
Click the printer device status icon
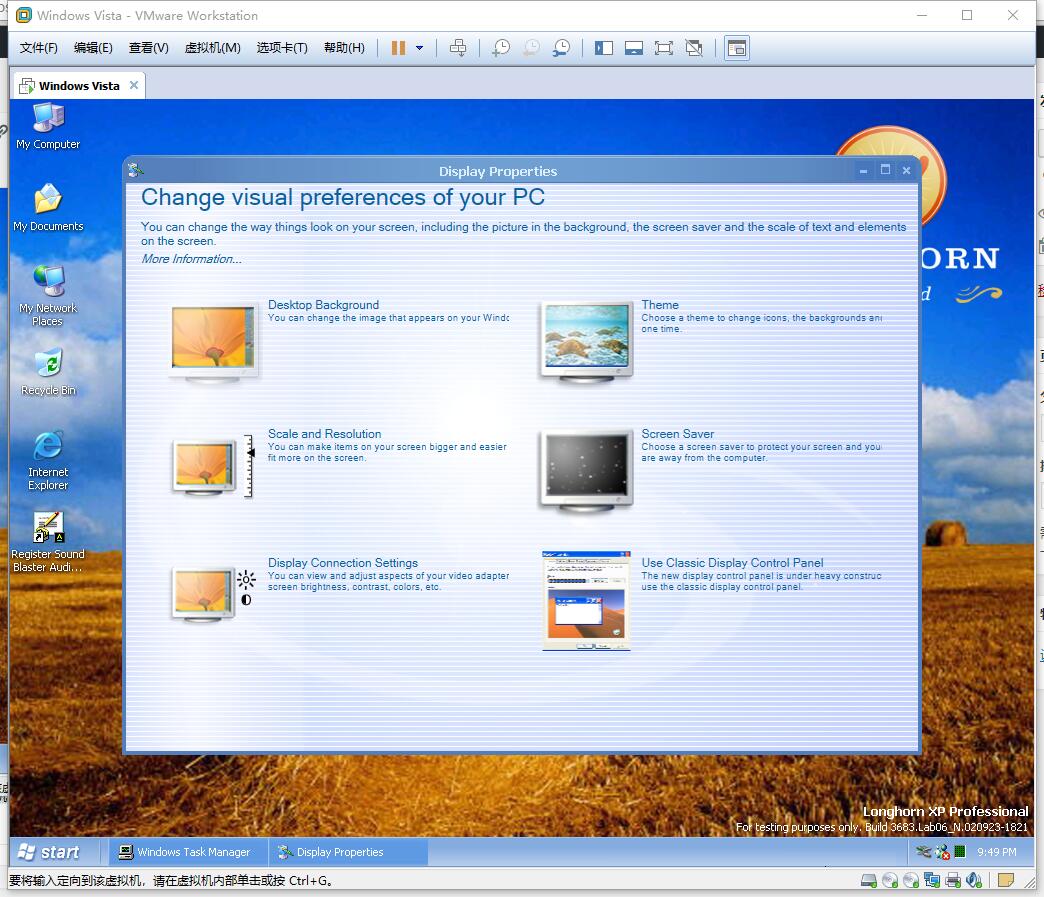coord(953,880)
